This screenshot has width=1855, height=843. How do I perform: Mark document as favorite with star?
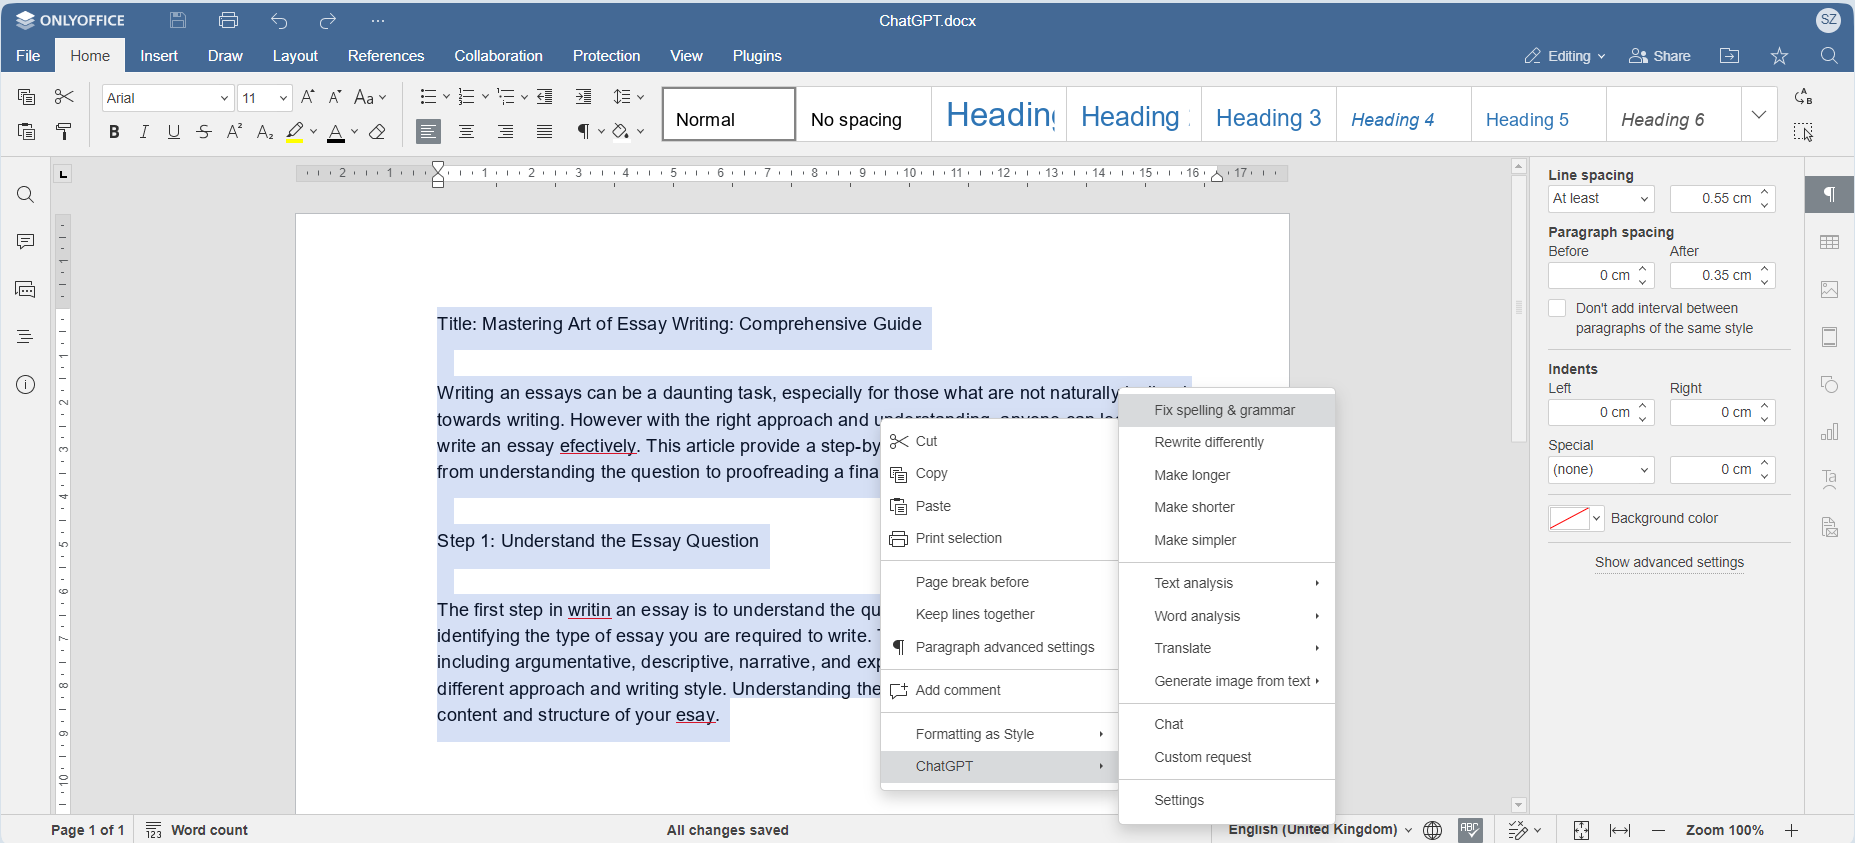(x=1779, y=56)
